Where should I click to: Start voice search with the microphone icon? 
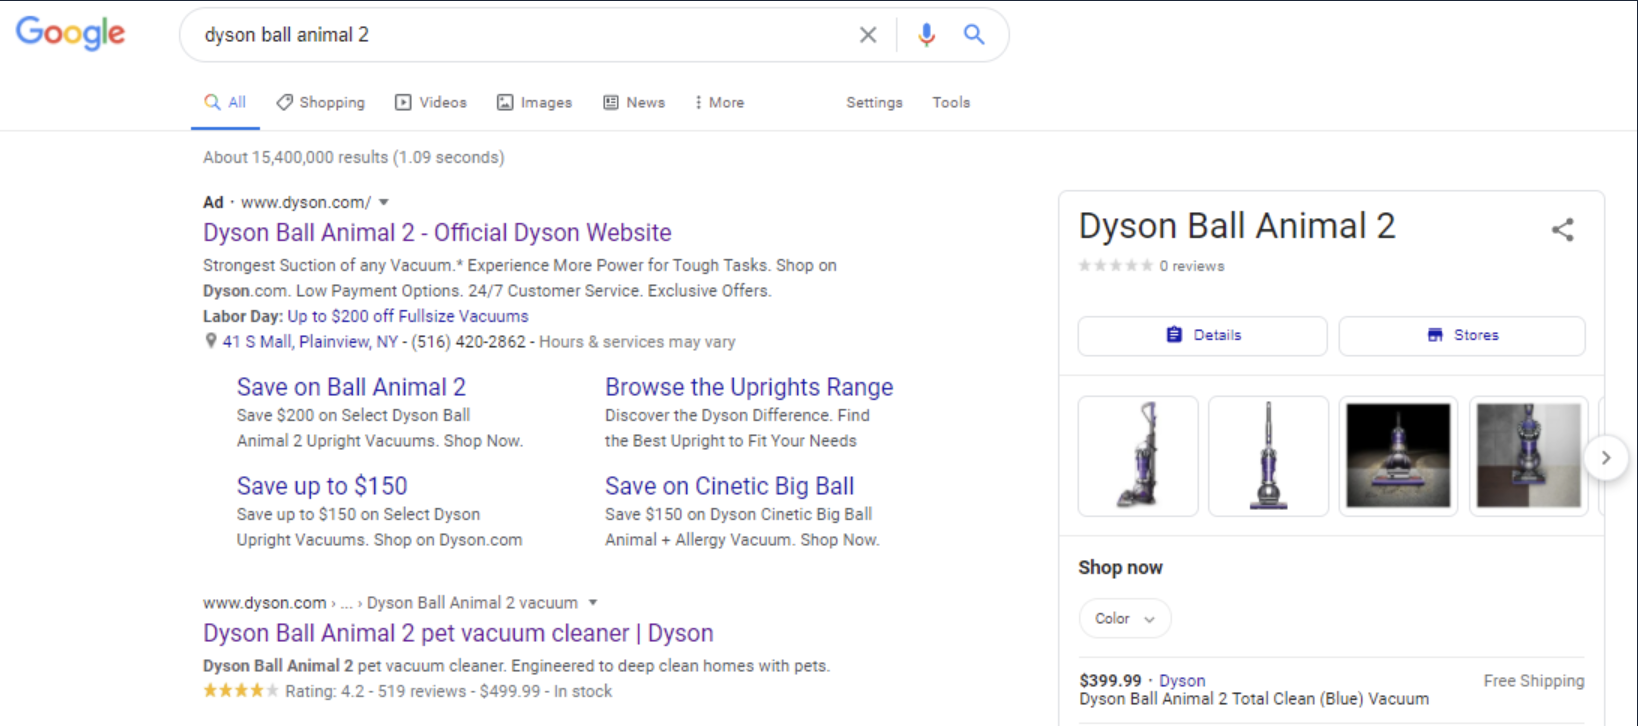pyautogui.click(x=927, y=35)
